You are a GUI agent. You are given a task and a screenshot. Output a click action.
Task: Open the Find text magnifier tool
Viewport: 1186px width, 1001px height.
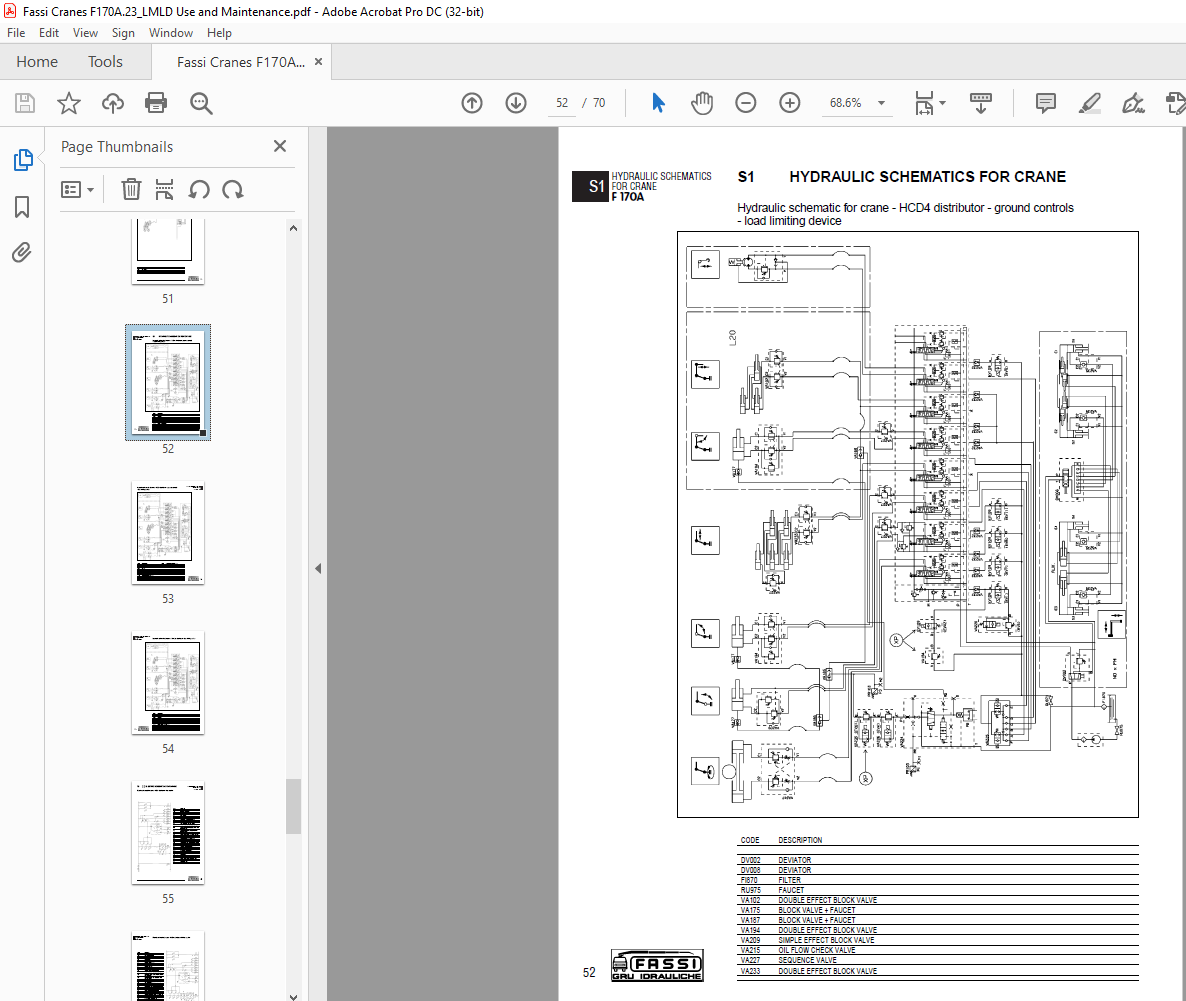[x=201, y=103]
